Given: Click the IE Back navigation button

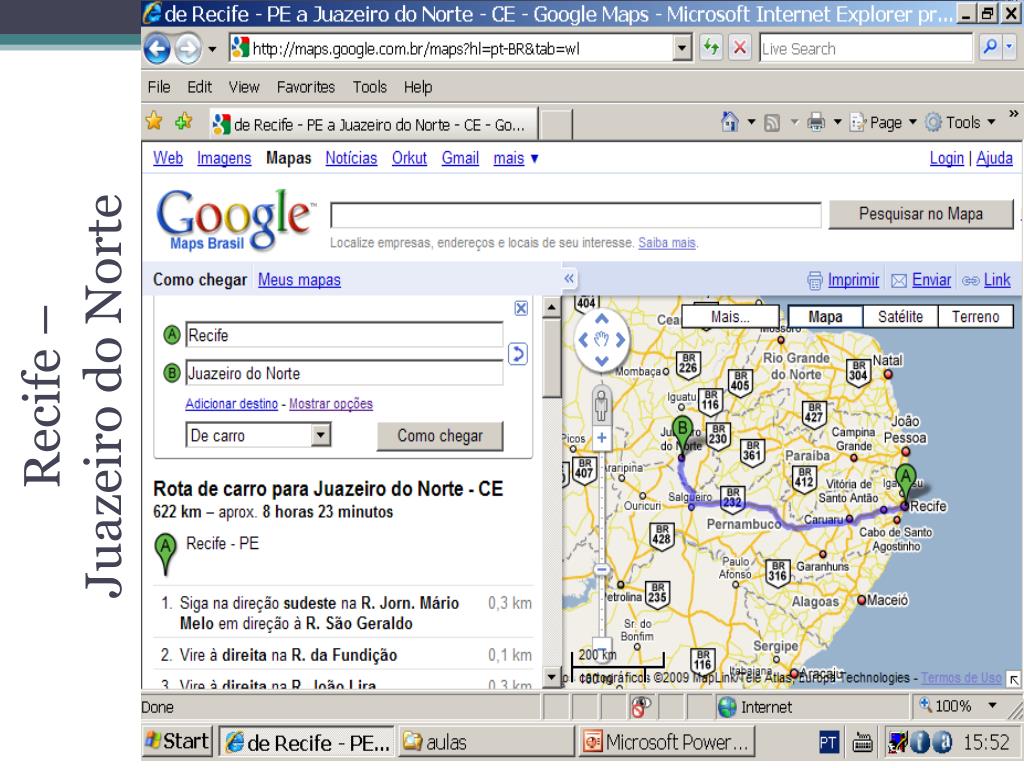Looking at the screenshot, I should [x=157, y=49].
